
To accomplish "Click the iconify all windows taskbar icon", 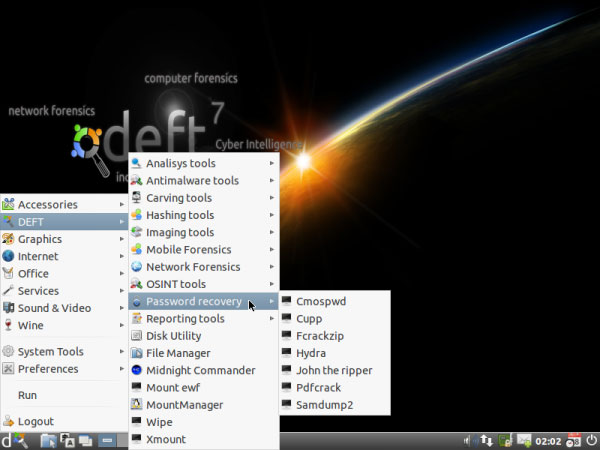I will tap(85, 441).
